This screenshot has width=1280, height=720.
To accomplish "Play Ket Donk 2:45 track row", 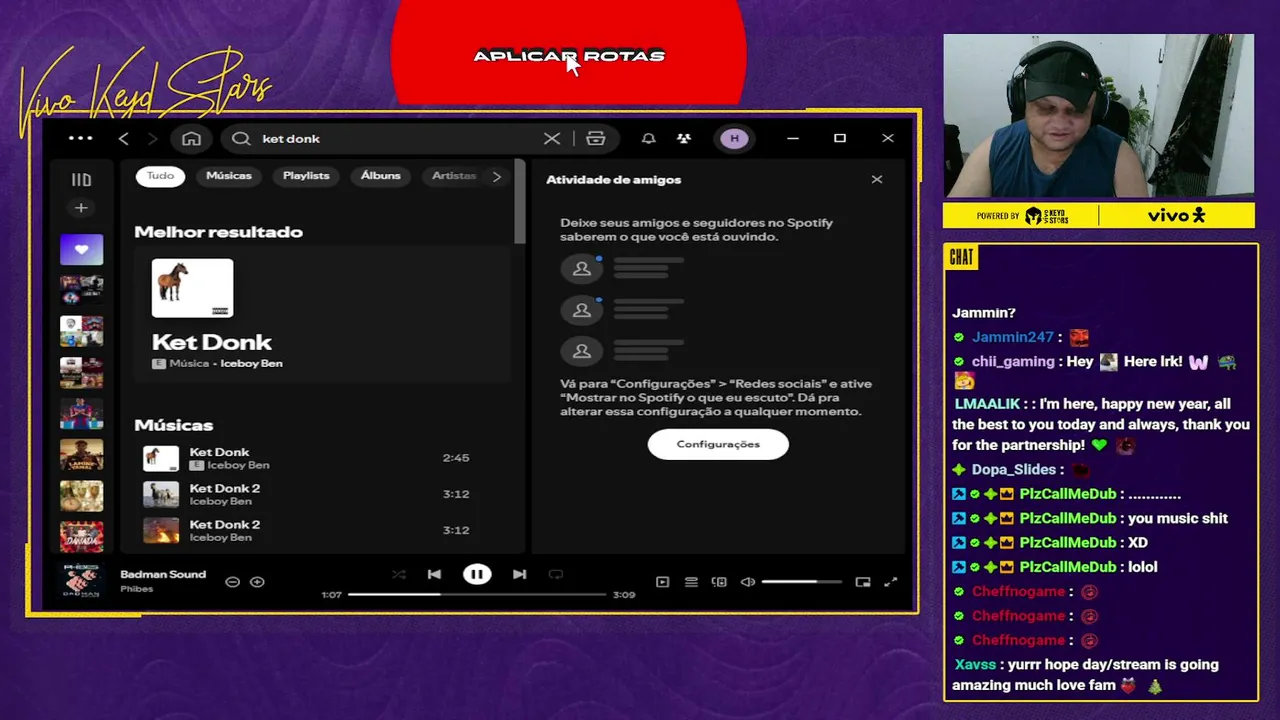I will pos(322,458).
